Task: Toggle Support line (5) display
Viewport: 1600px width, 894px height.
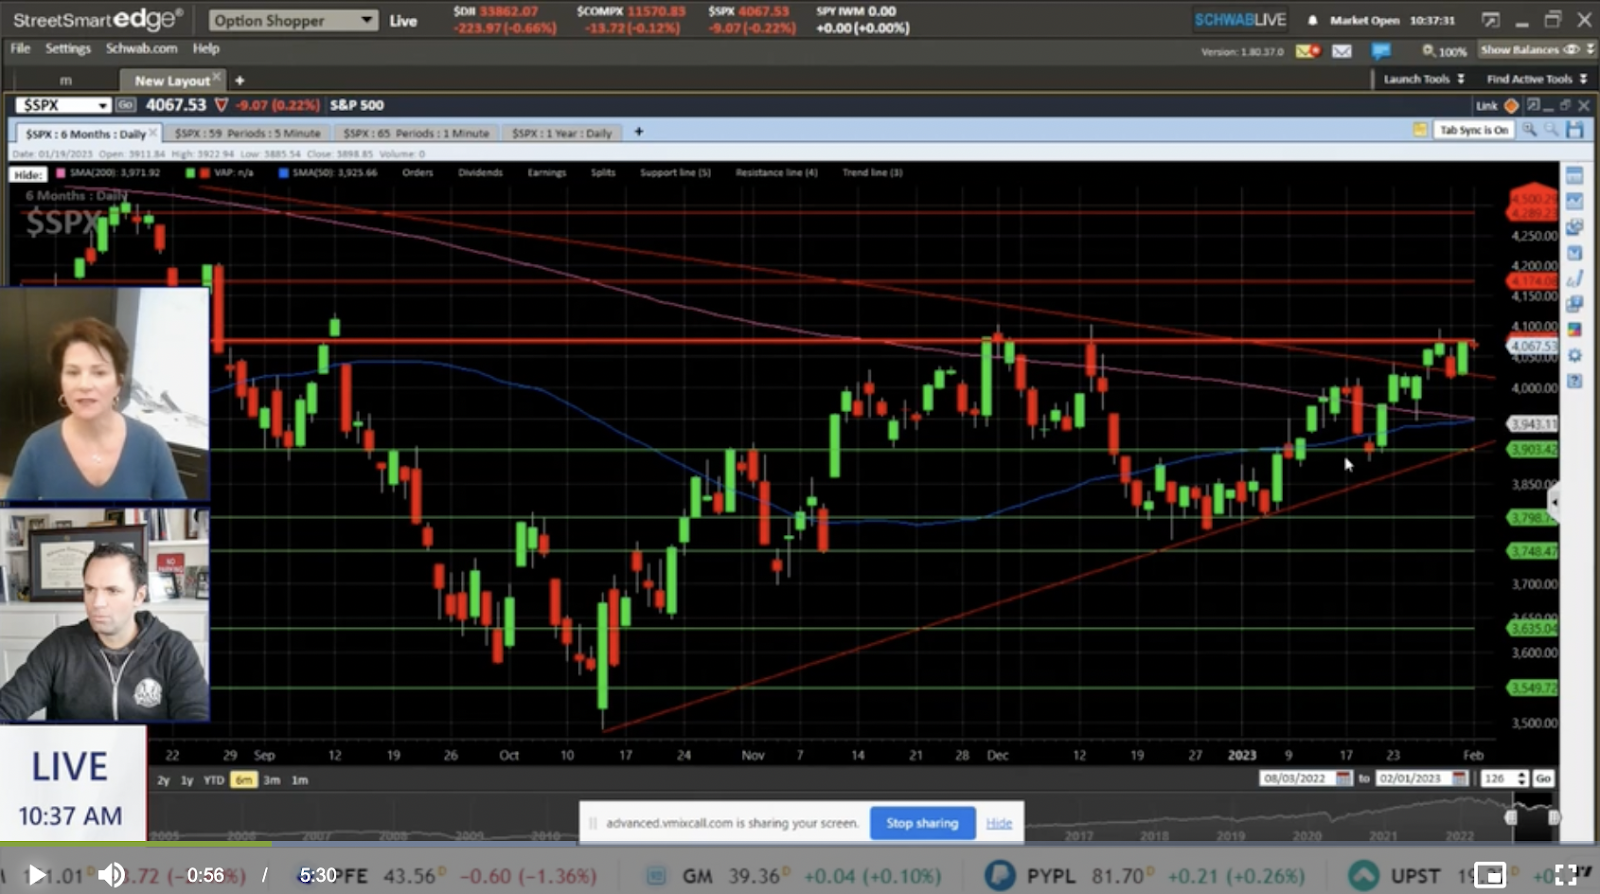Action: pyautogui.click(x=675, y=173)
